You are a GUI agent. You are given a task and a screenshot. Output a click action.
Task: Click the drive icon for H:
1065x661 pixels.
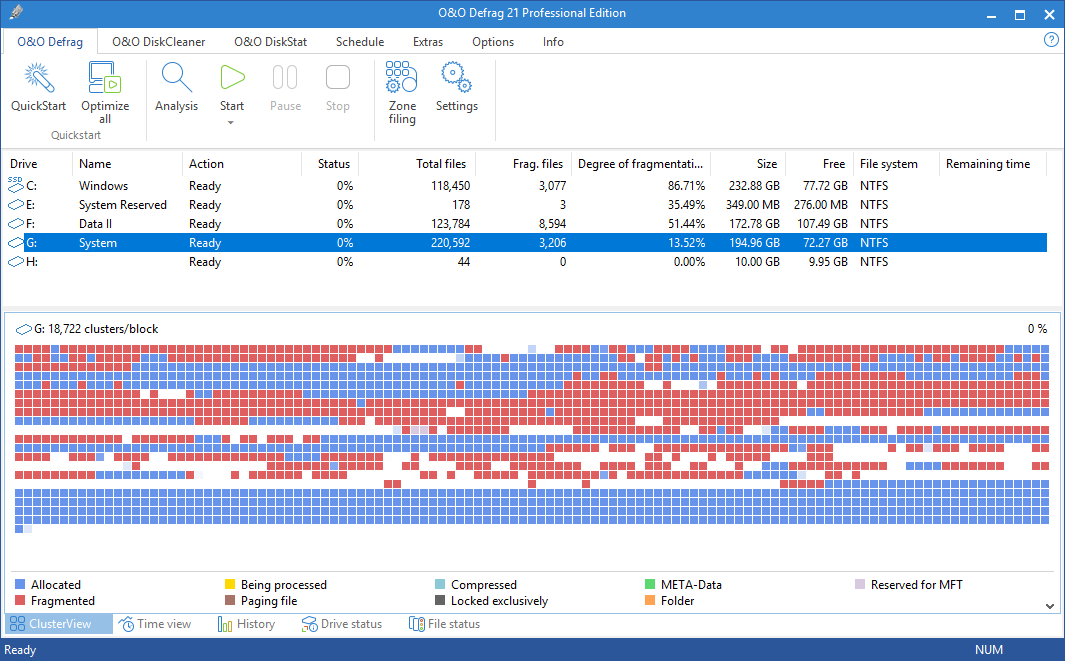[x=16, y=262]
